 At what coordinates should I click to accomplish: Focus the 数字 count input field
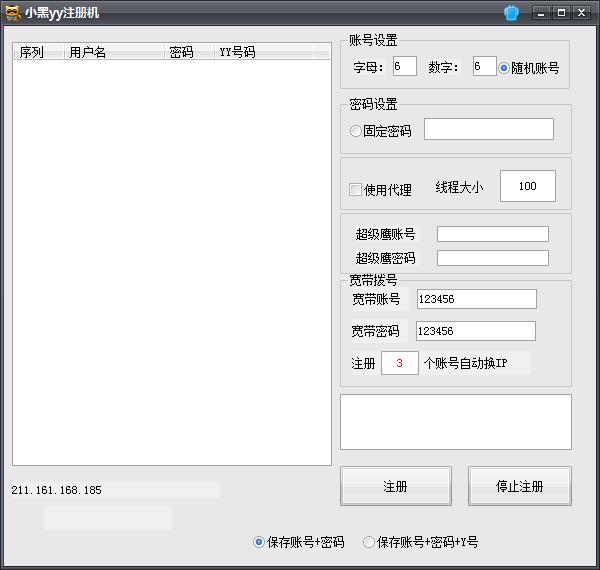point(483,67)
